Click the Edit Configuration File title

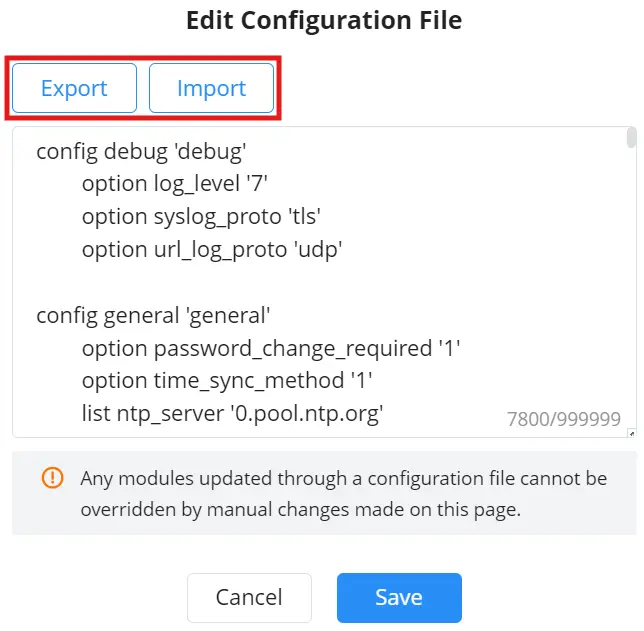[324, 21]
